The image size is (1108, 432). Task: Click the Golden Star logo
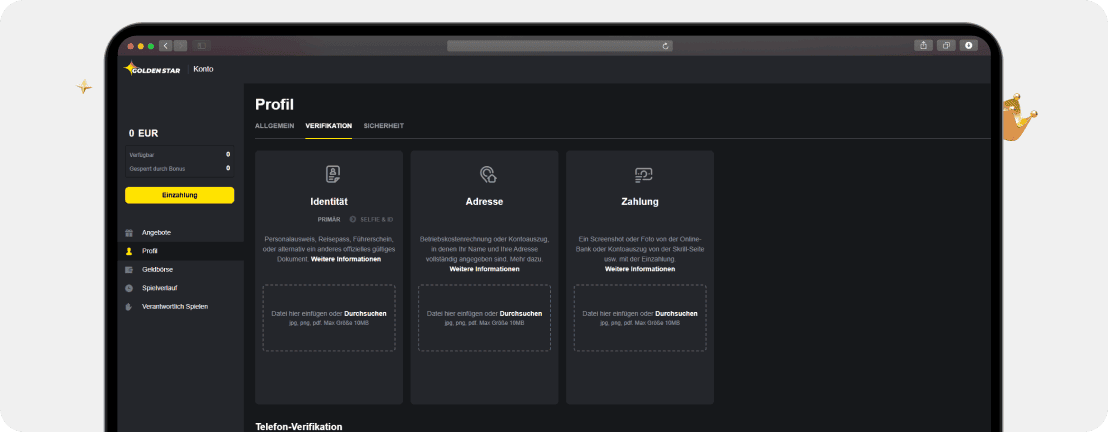point(152,69)
